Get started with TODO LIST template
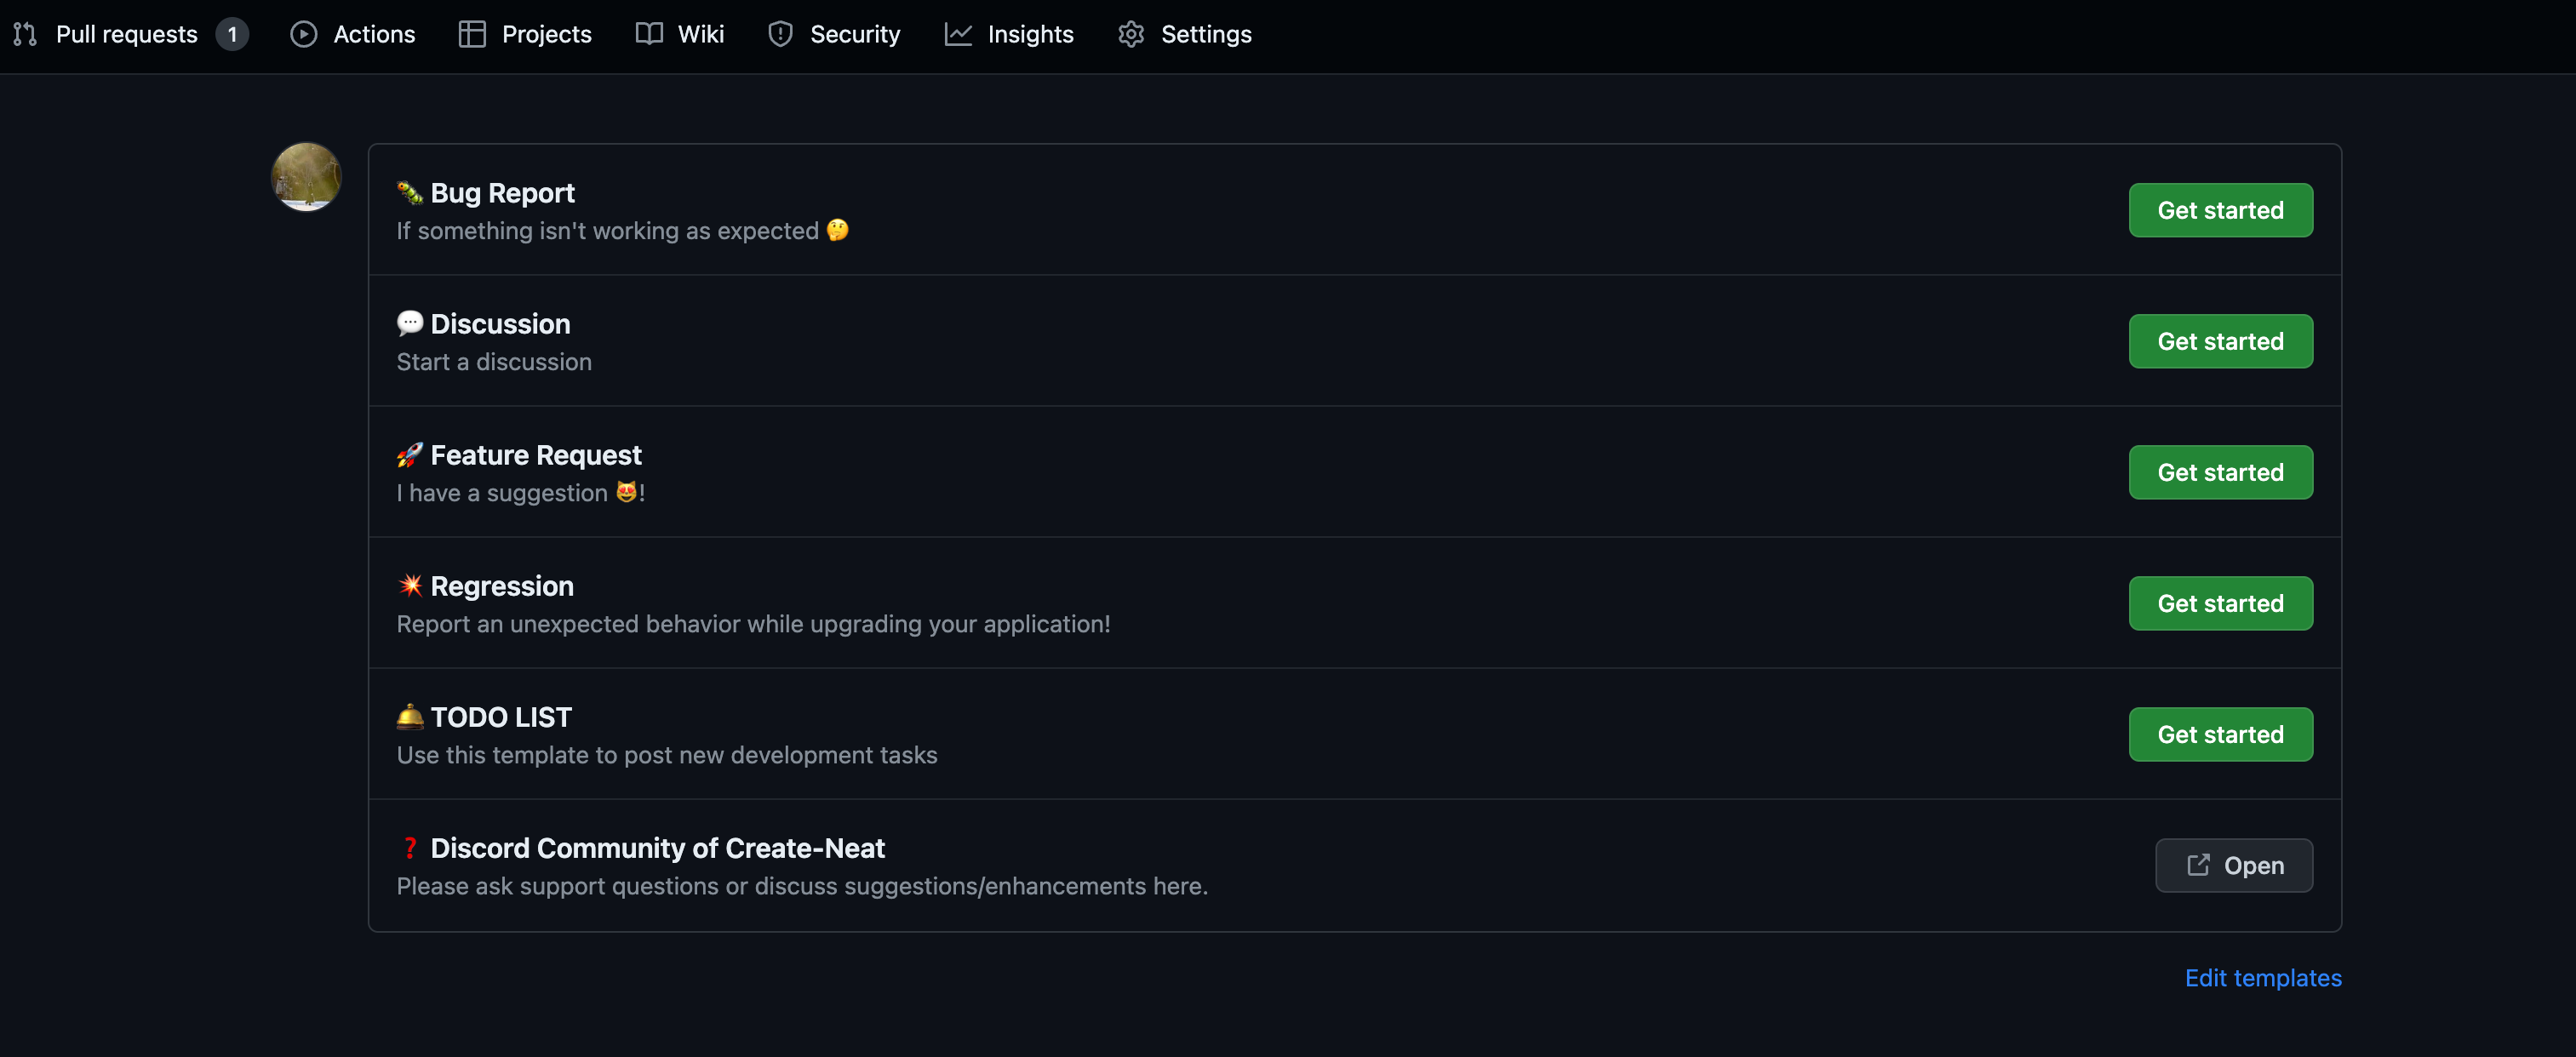This screenshot has height=1057, width=2576. click(2219, 734)
